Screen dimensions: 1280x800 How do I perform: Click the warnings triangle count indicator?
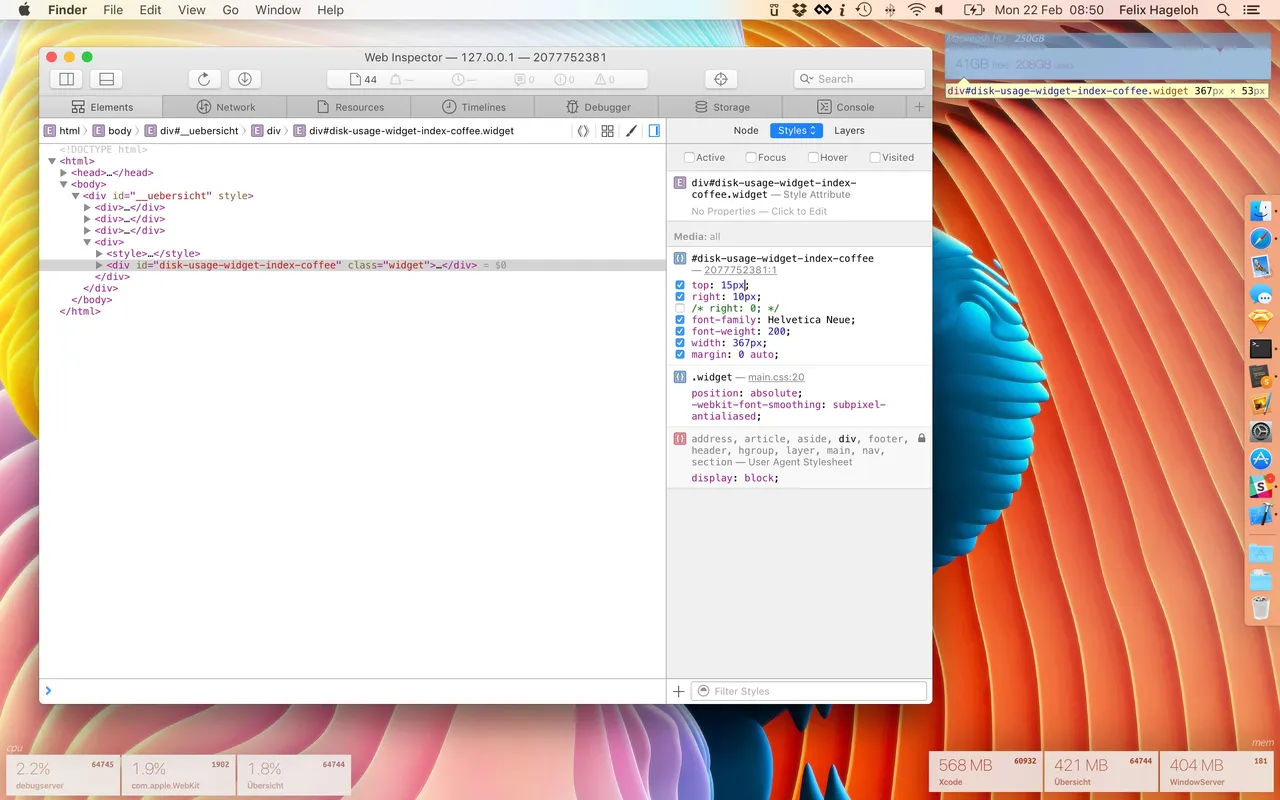[x=605, y=80]
